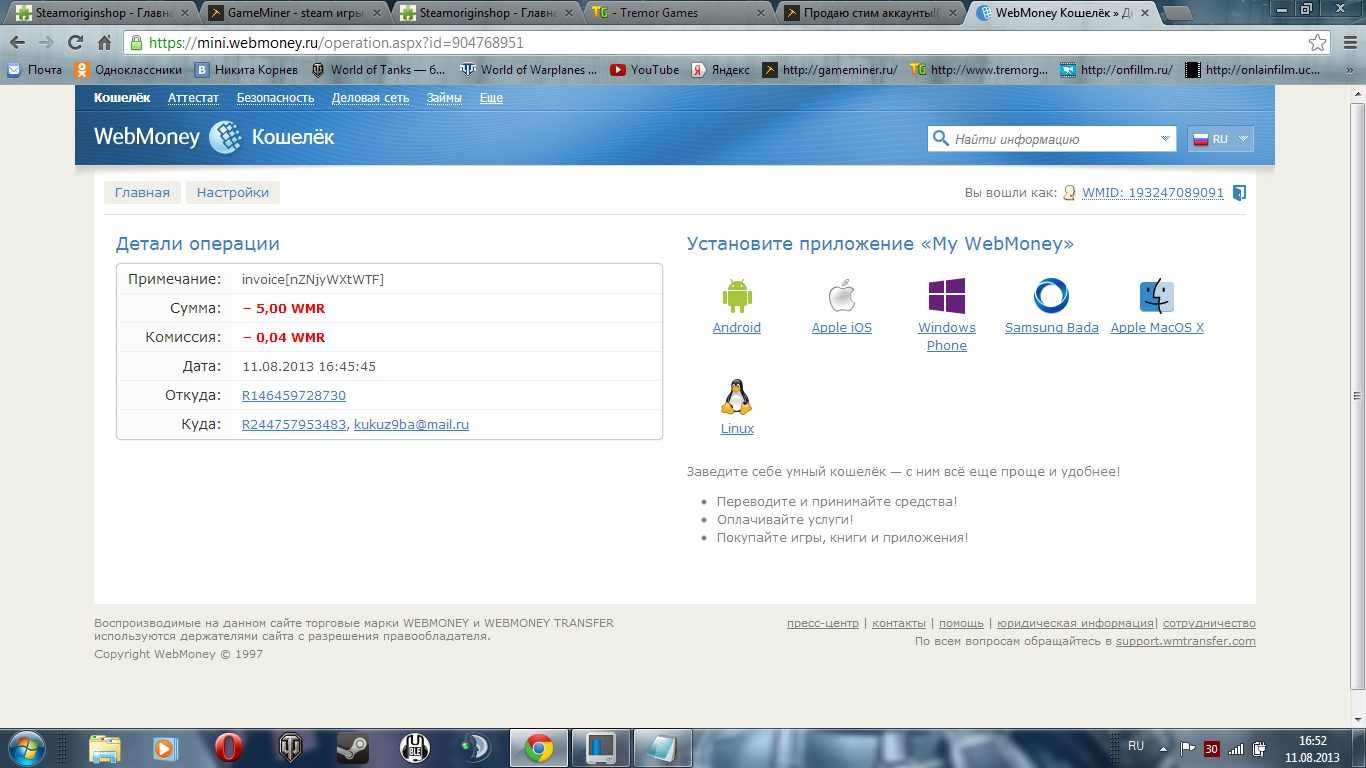This screenshot has width=1366, height=768.
Task: Open the World of Tanks taskbar icon
Action: (x=292, y=747)
